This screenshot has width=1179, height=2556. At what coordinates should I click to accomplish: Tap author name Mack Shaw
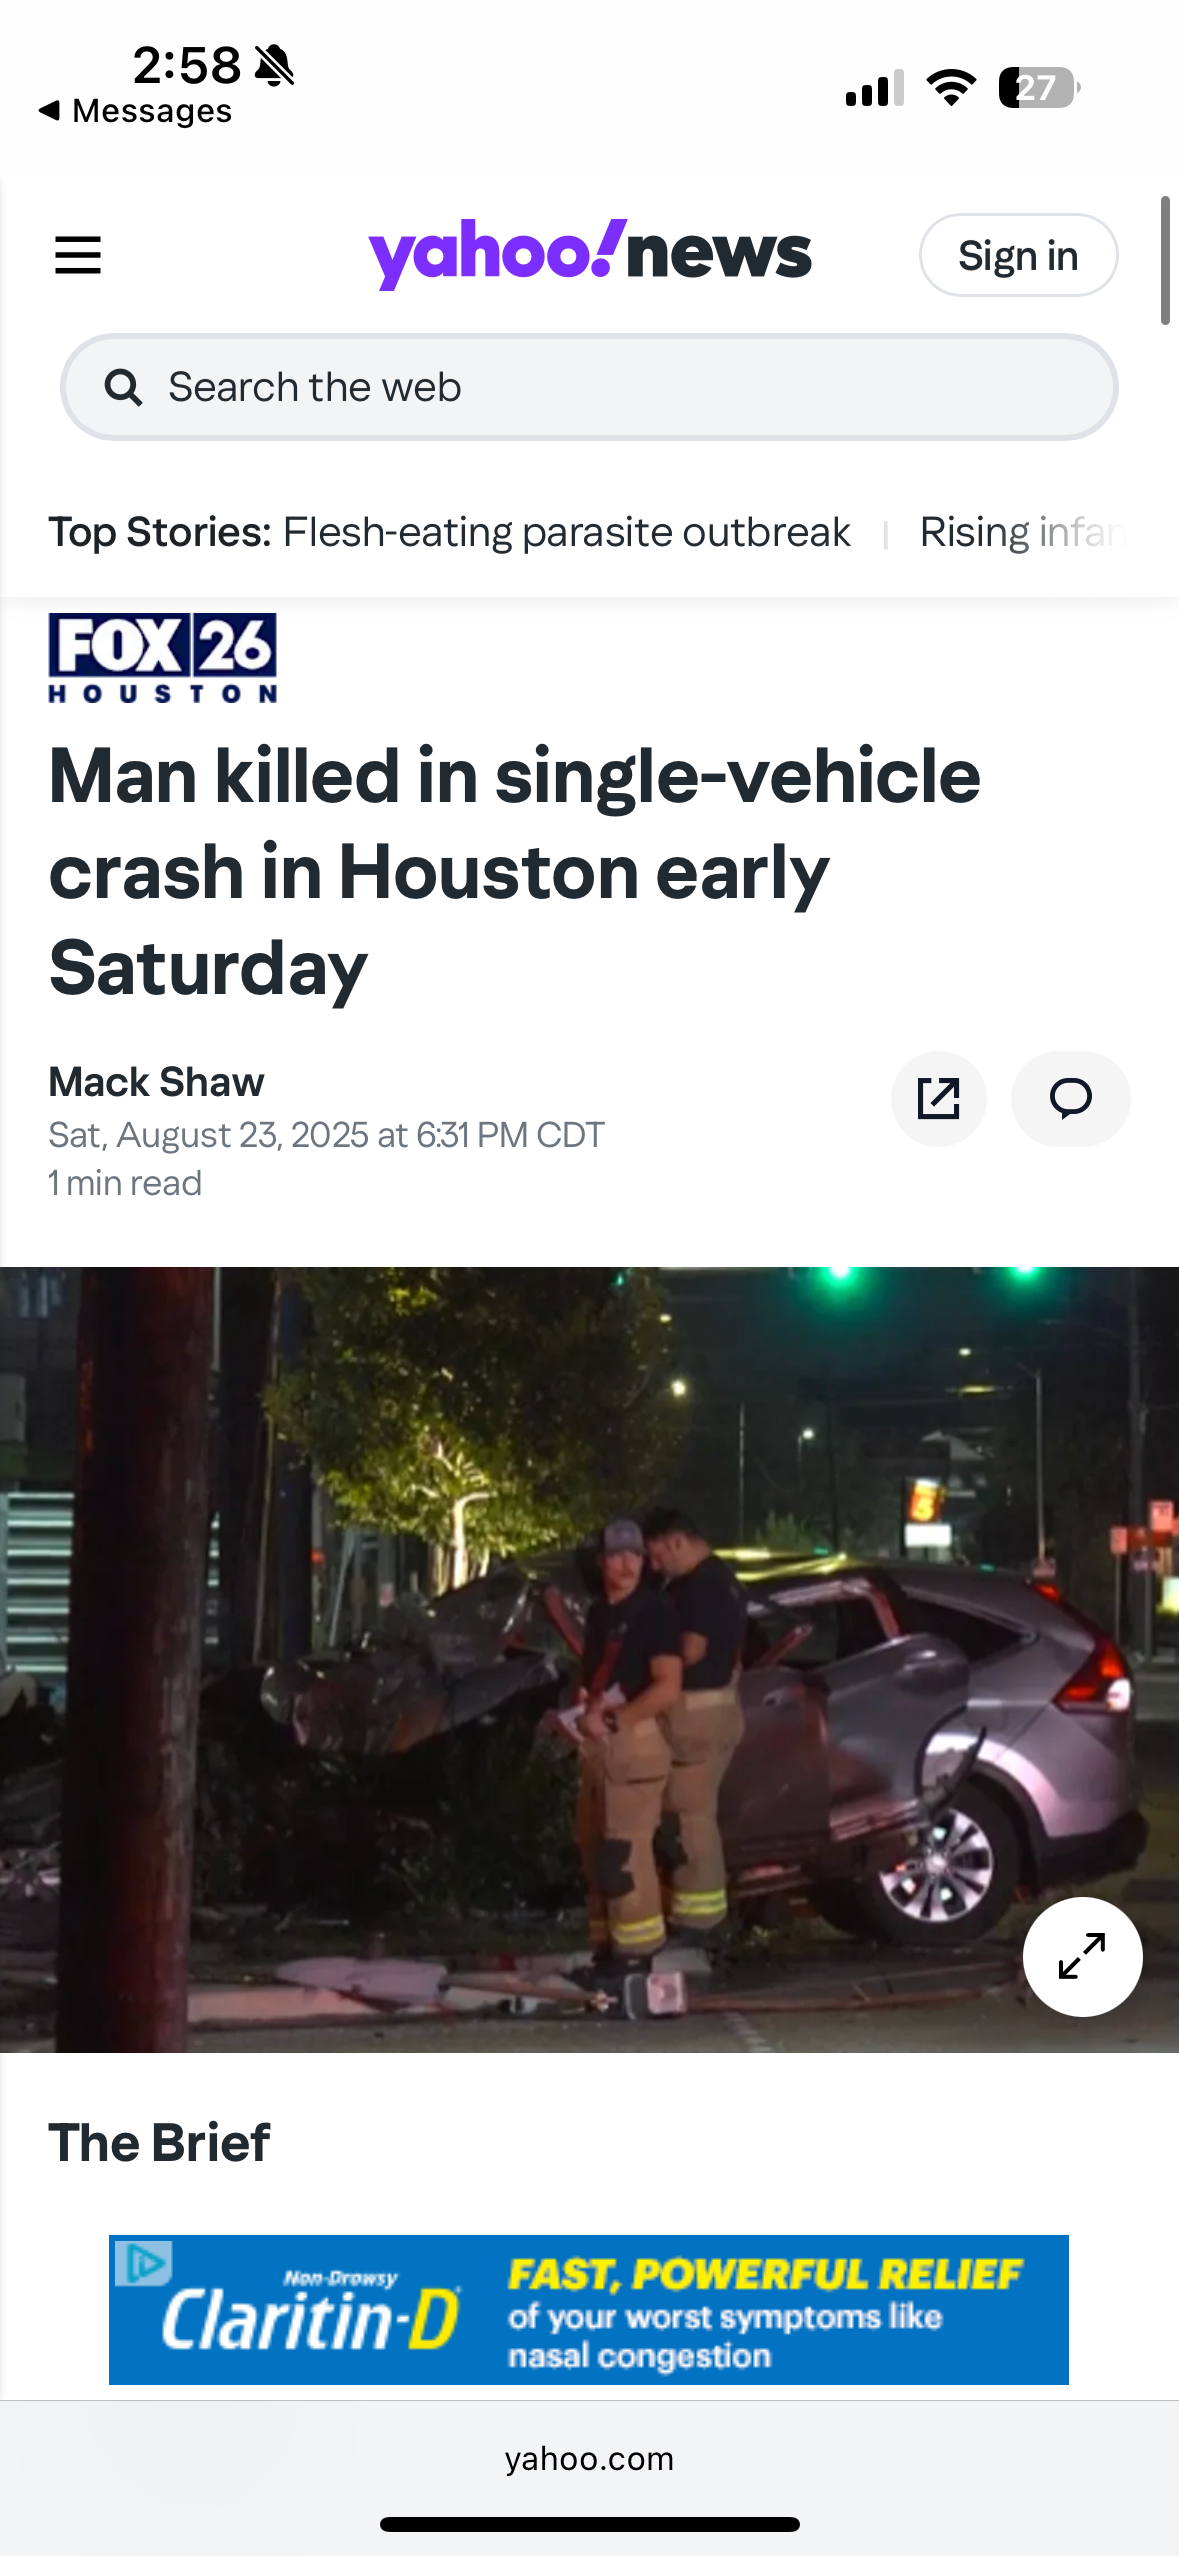pos(156,1082)
